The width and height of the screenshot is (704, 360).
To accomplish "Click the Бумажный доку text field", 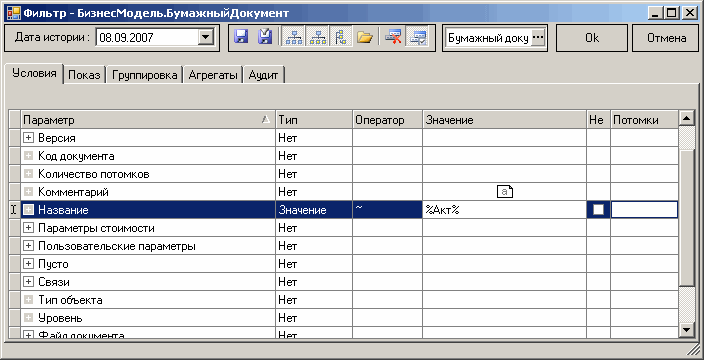I will coord(489,38).
